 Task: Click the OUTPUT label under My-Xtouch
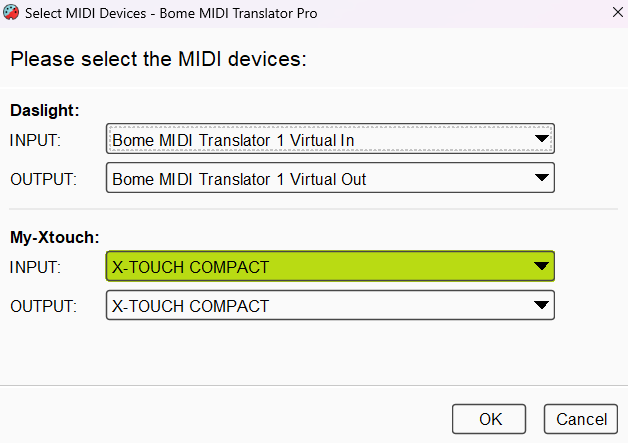coord(42,306)
